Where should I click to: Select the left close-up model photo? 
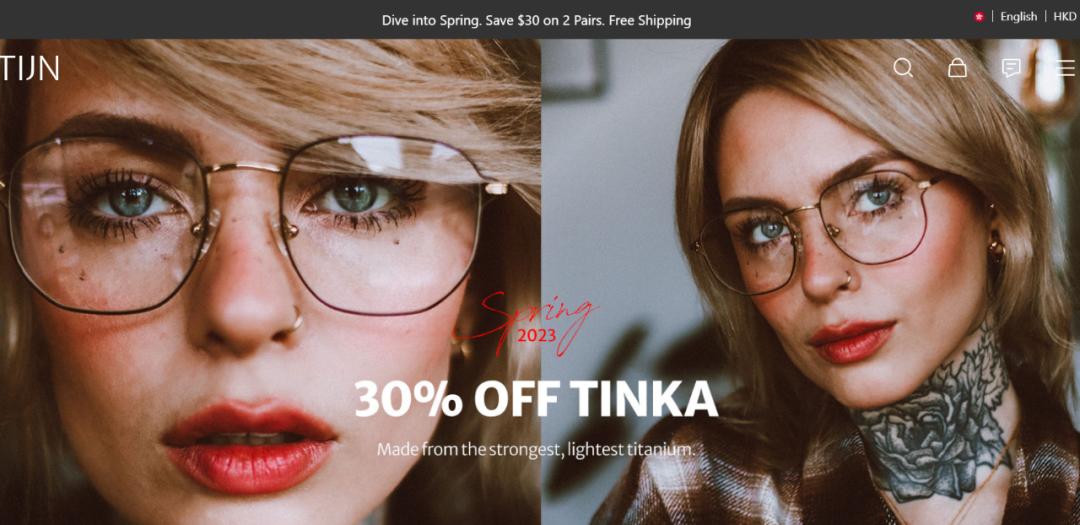(x=270, y=282)
